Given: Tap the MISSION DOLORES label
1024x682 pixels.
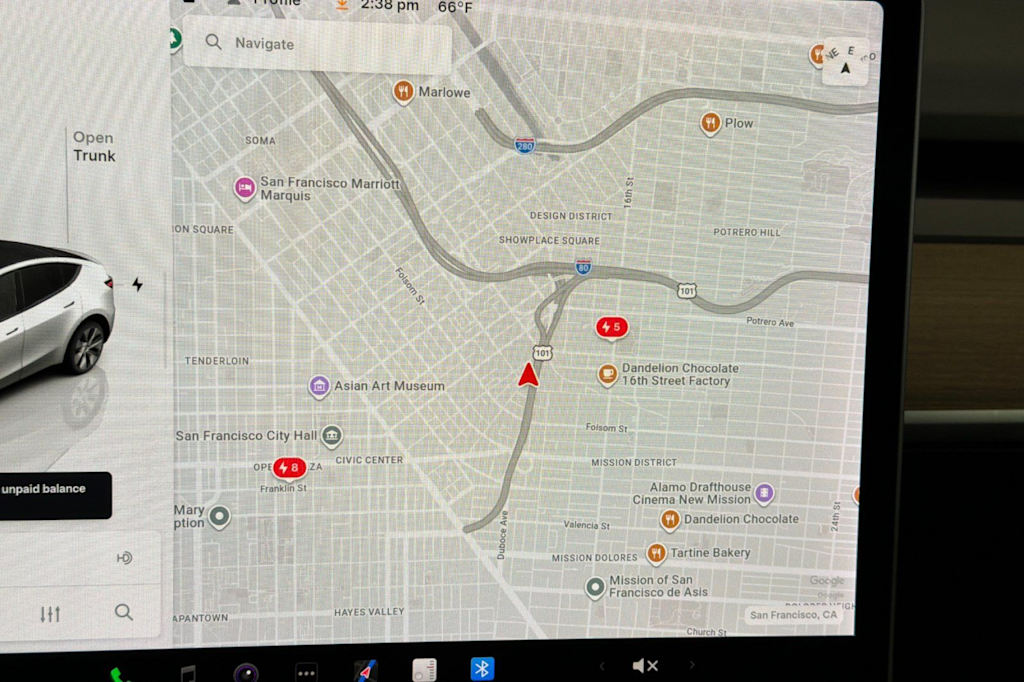Looking at the screenshot, I should point(594,558).
